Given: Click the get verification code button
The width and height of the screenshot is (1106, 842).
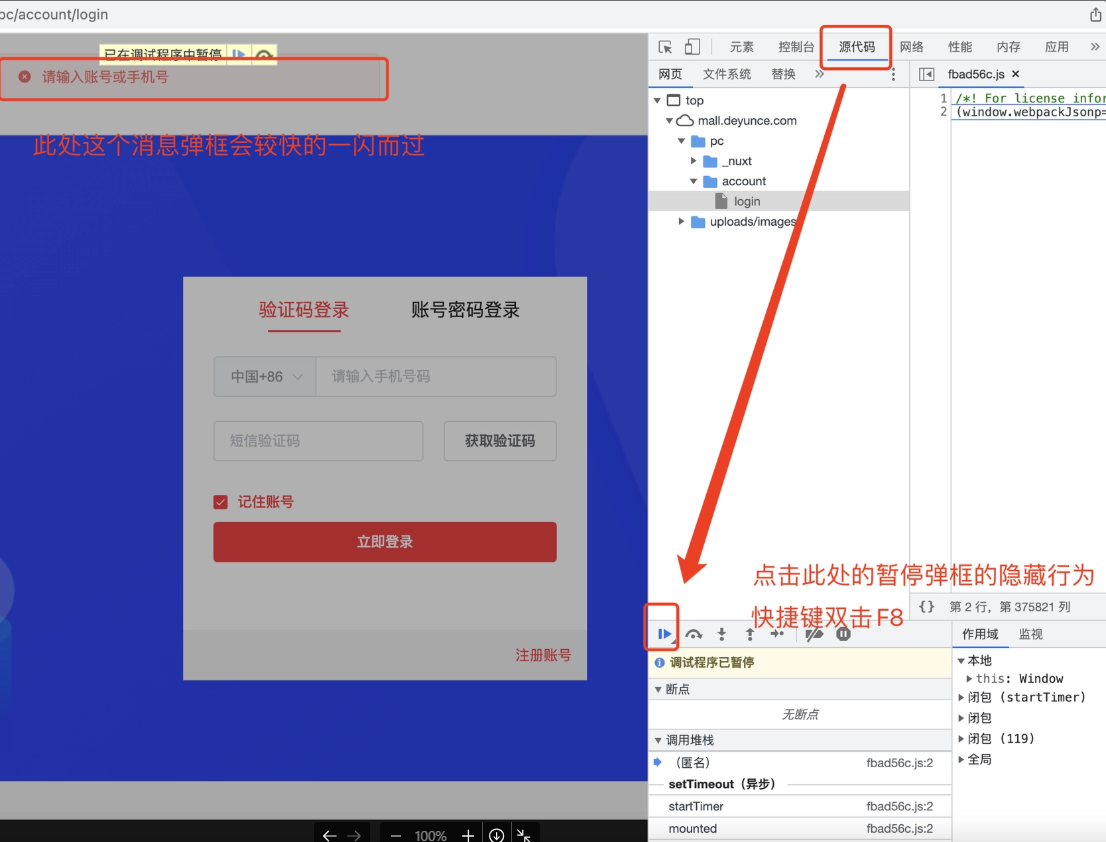Looking at the screenshot, I should click(500, 441).
